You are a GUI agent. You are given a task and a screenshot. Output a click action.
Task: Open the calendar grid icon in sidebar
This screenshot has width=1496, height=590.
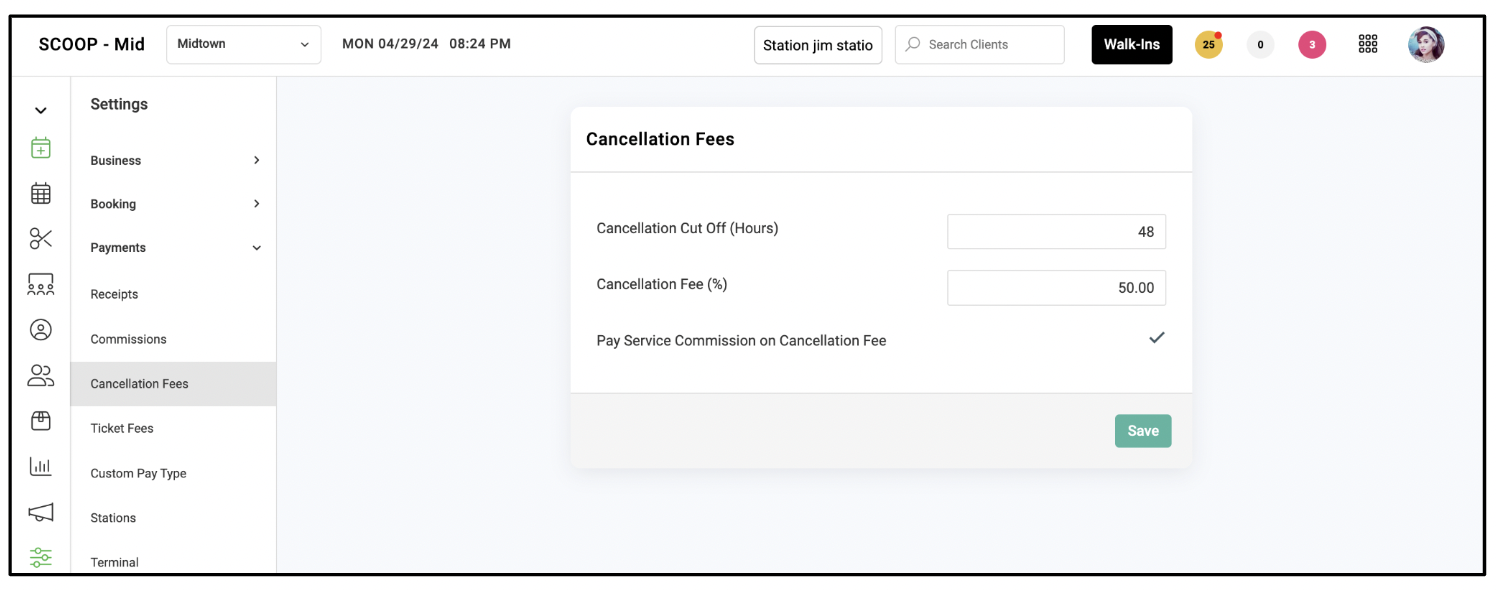[x=40, y=193]
